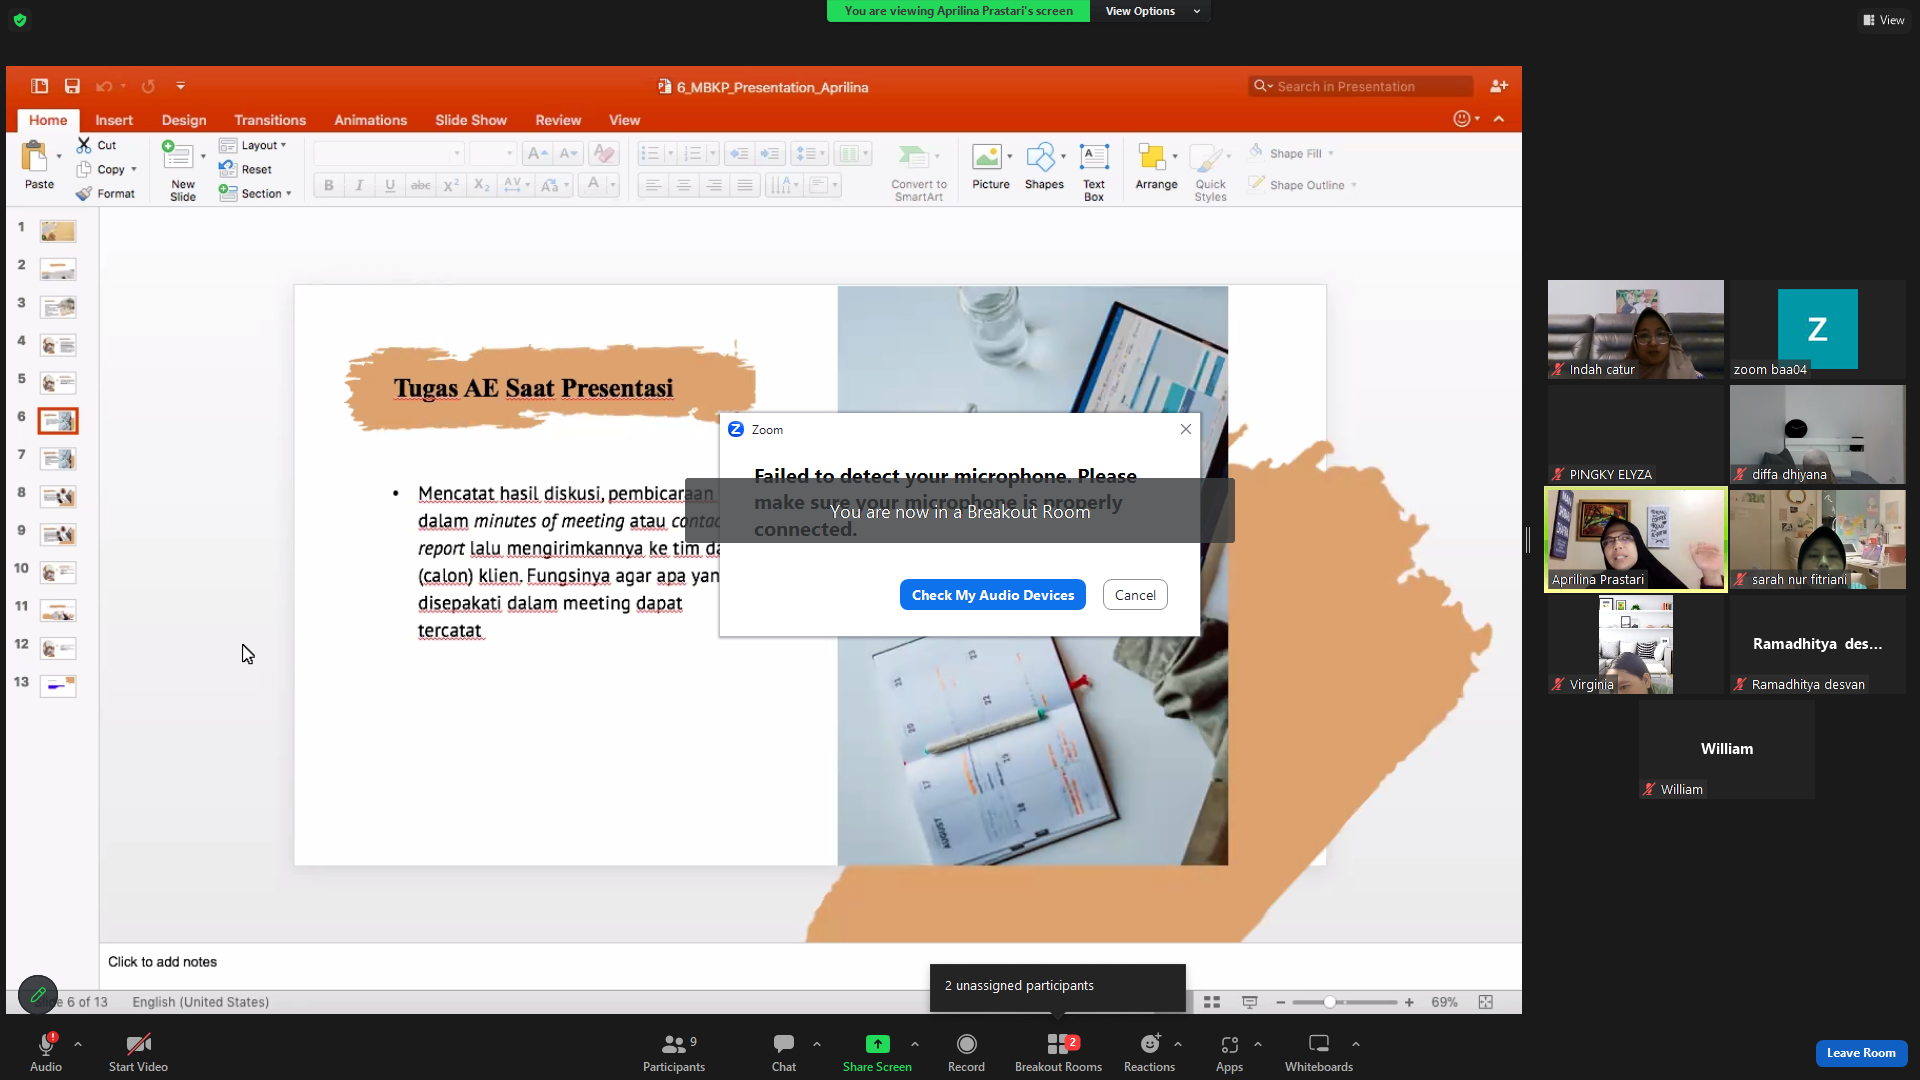1920x1080 pixels.
Task: Open Quick Styles in the ribbon
Action: 1210,171
